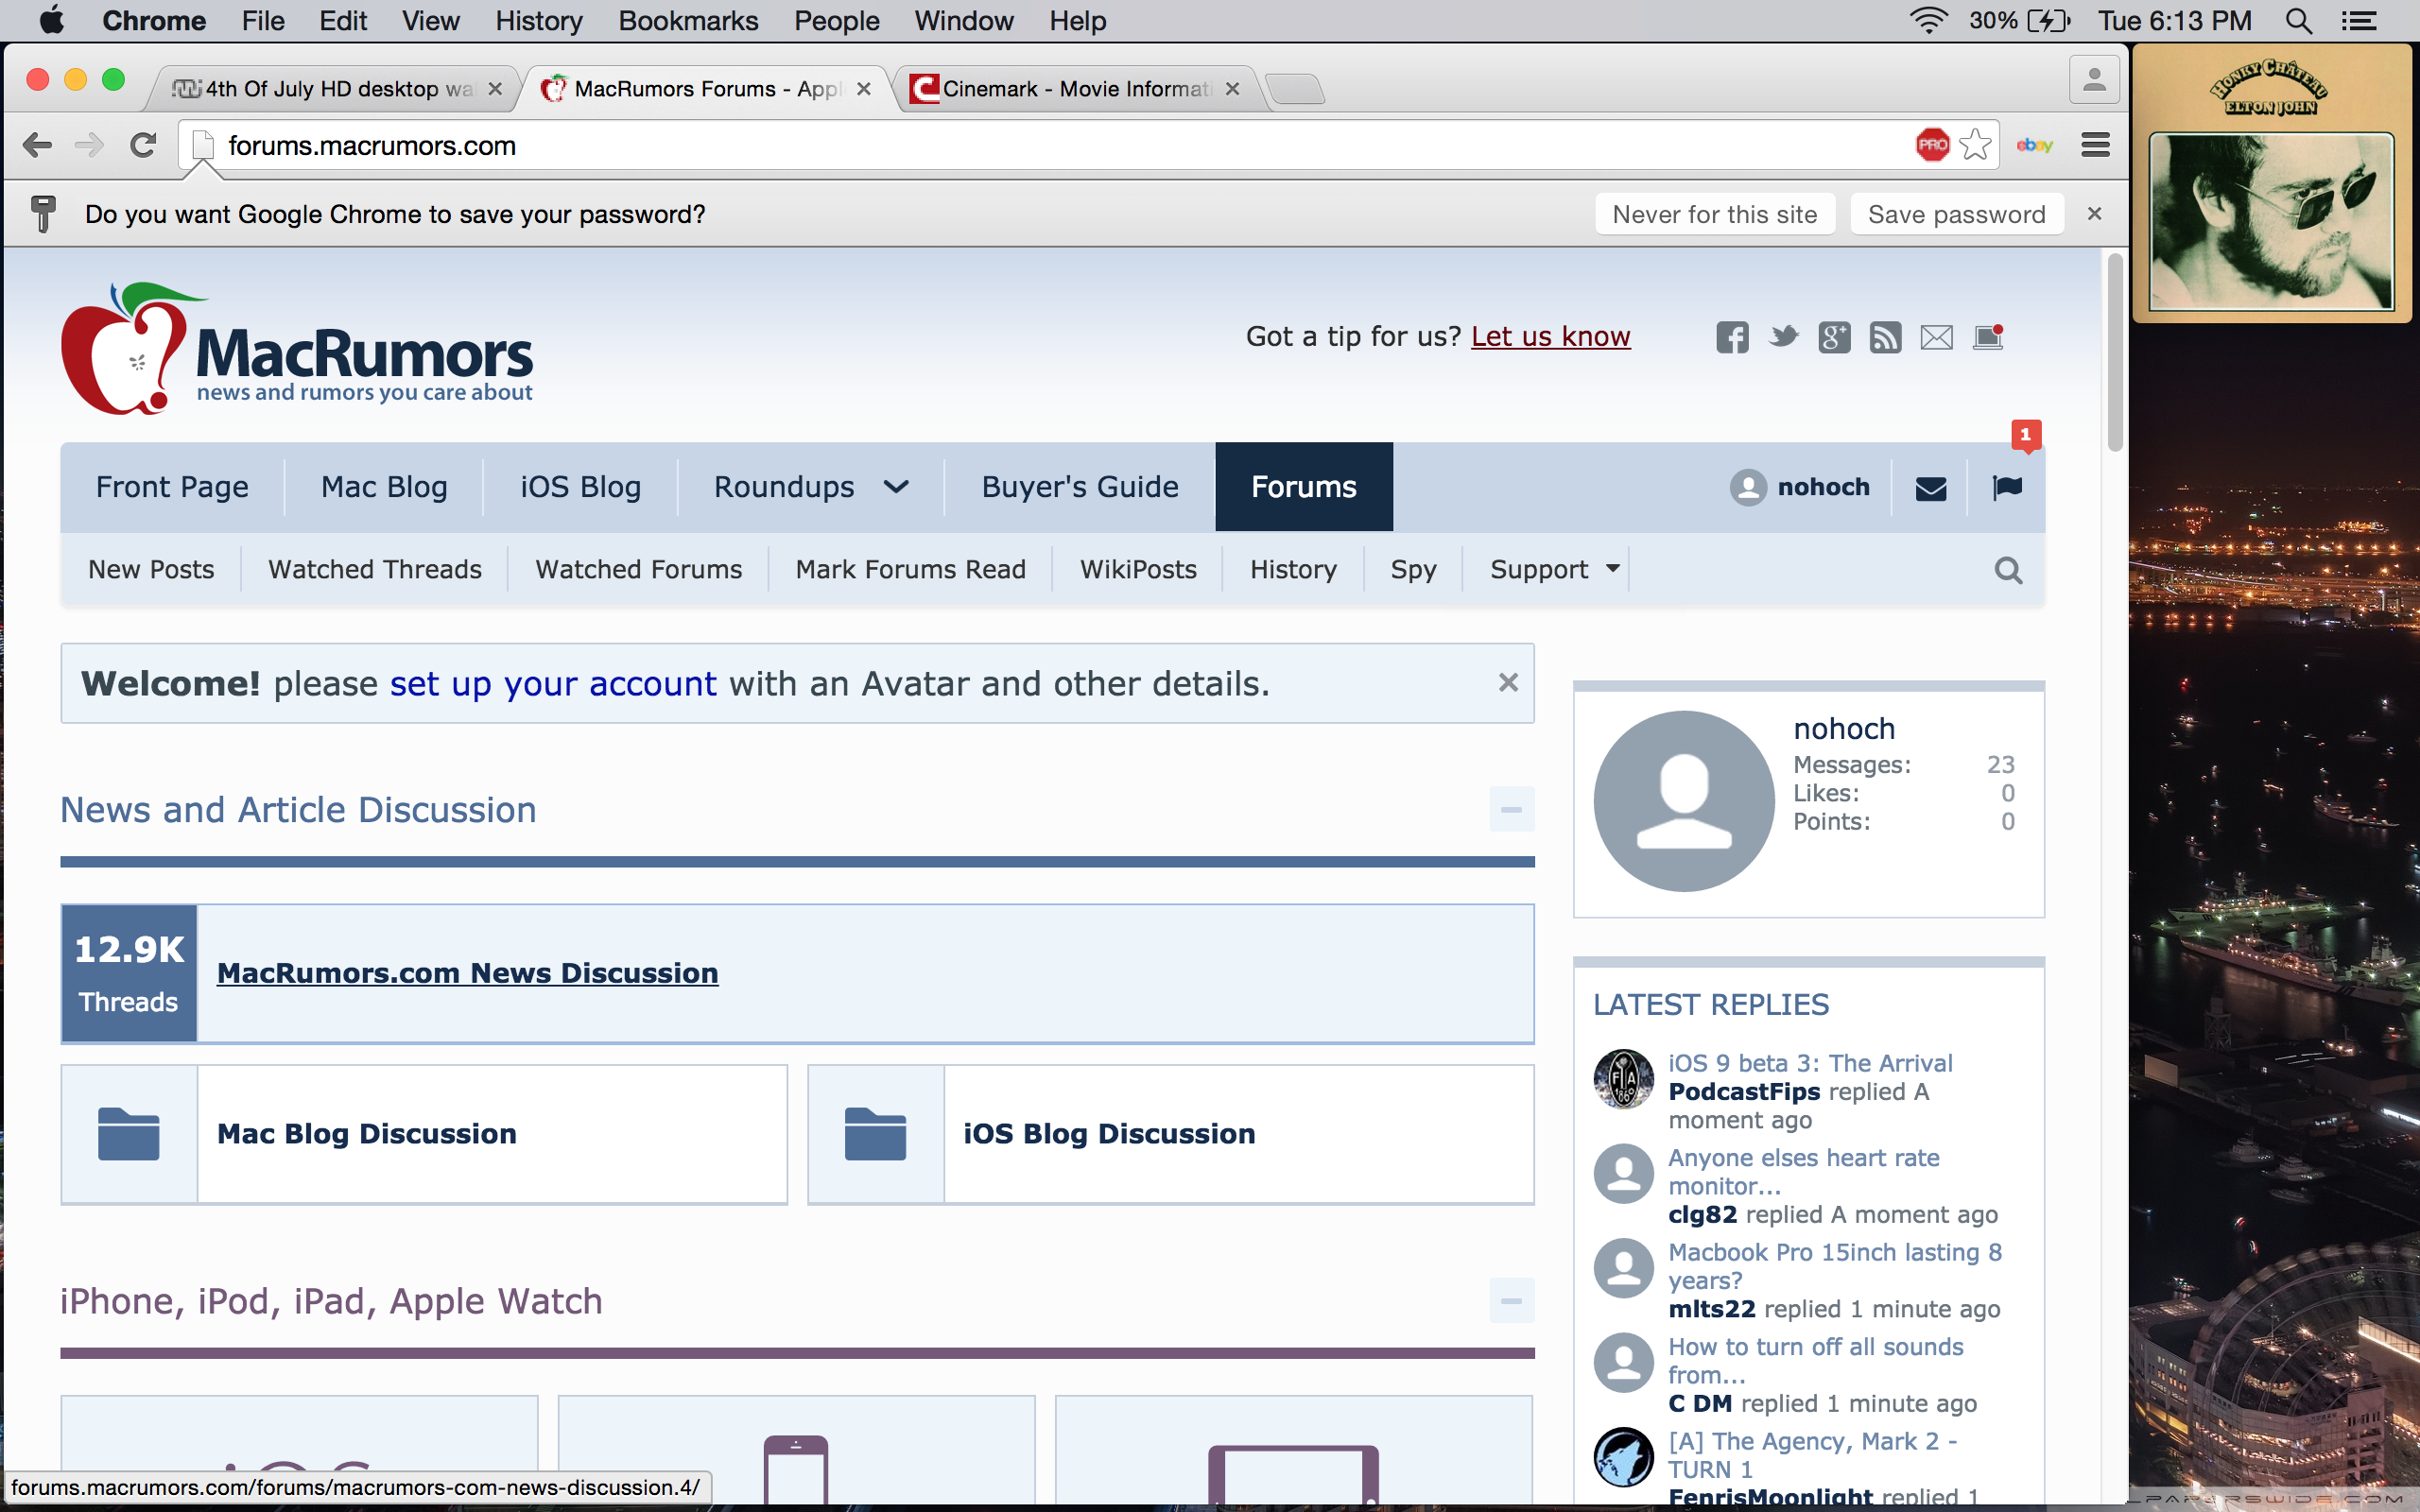
Task: Dismiss the Welcome notice
Action: tap(1508, 683)
